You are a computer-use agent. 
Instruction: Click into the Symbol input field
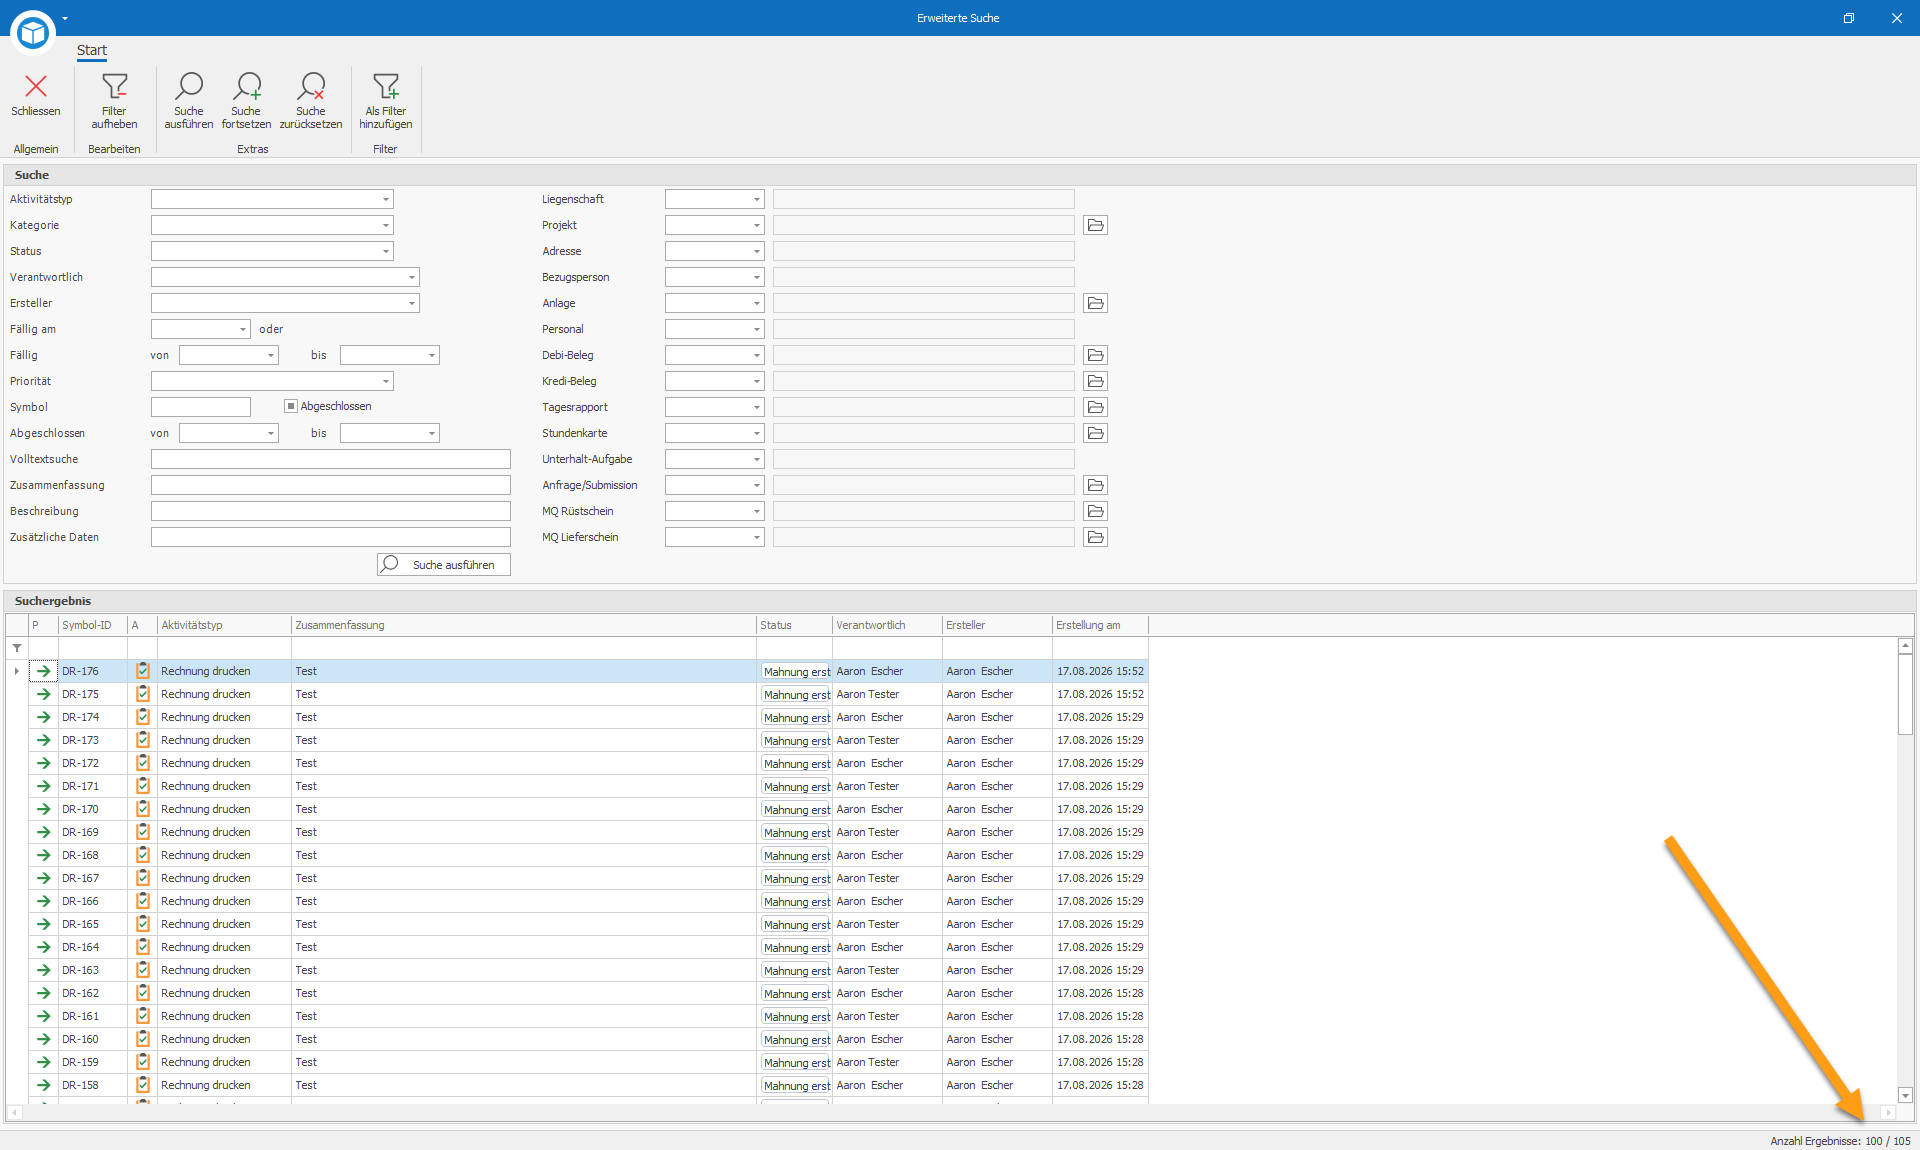201,407
